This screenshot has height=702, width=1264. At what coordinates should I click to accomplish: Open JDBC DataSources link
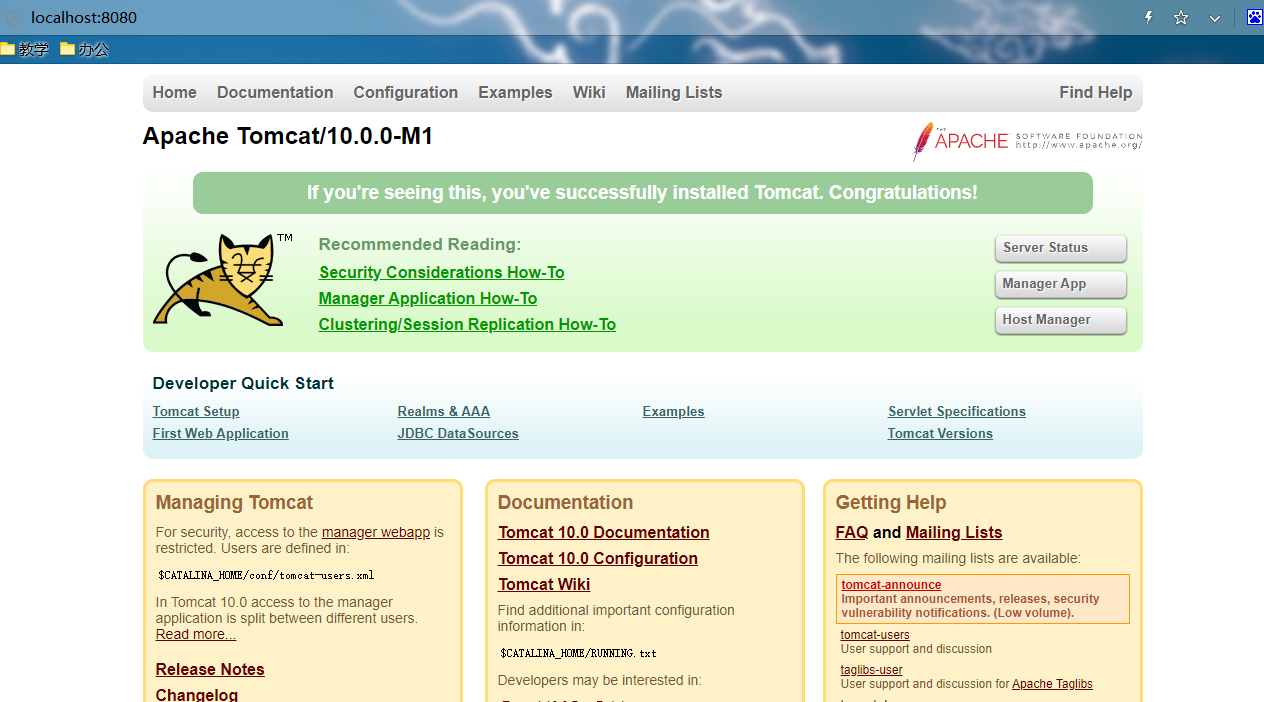tap(458, 433)
